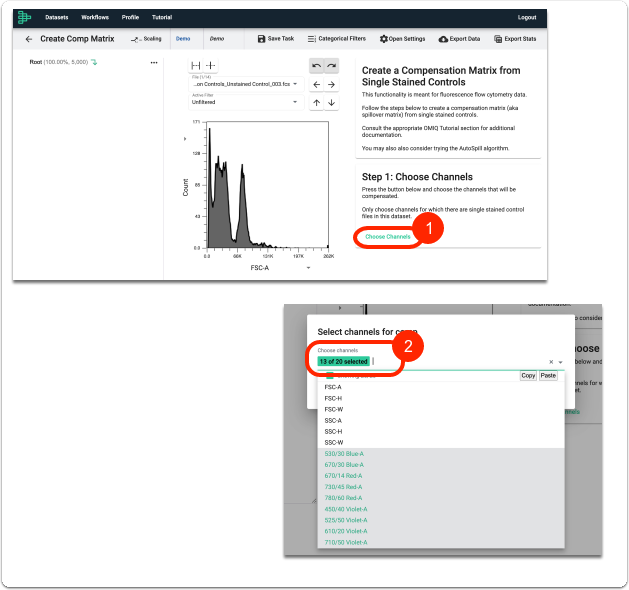Open the Scaling tool
629x590 pixels.
pos(146,39)
